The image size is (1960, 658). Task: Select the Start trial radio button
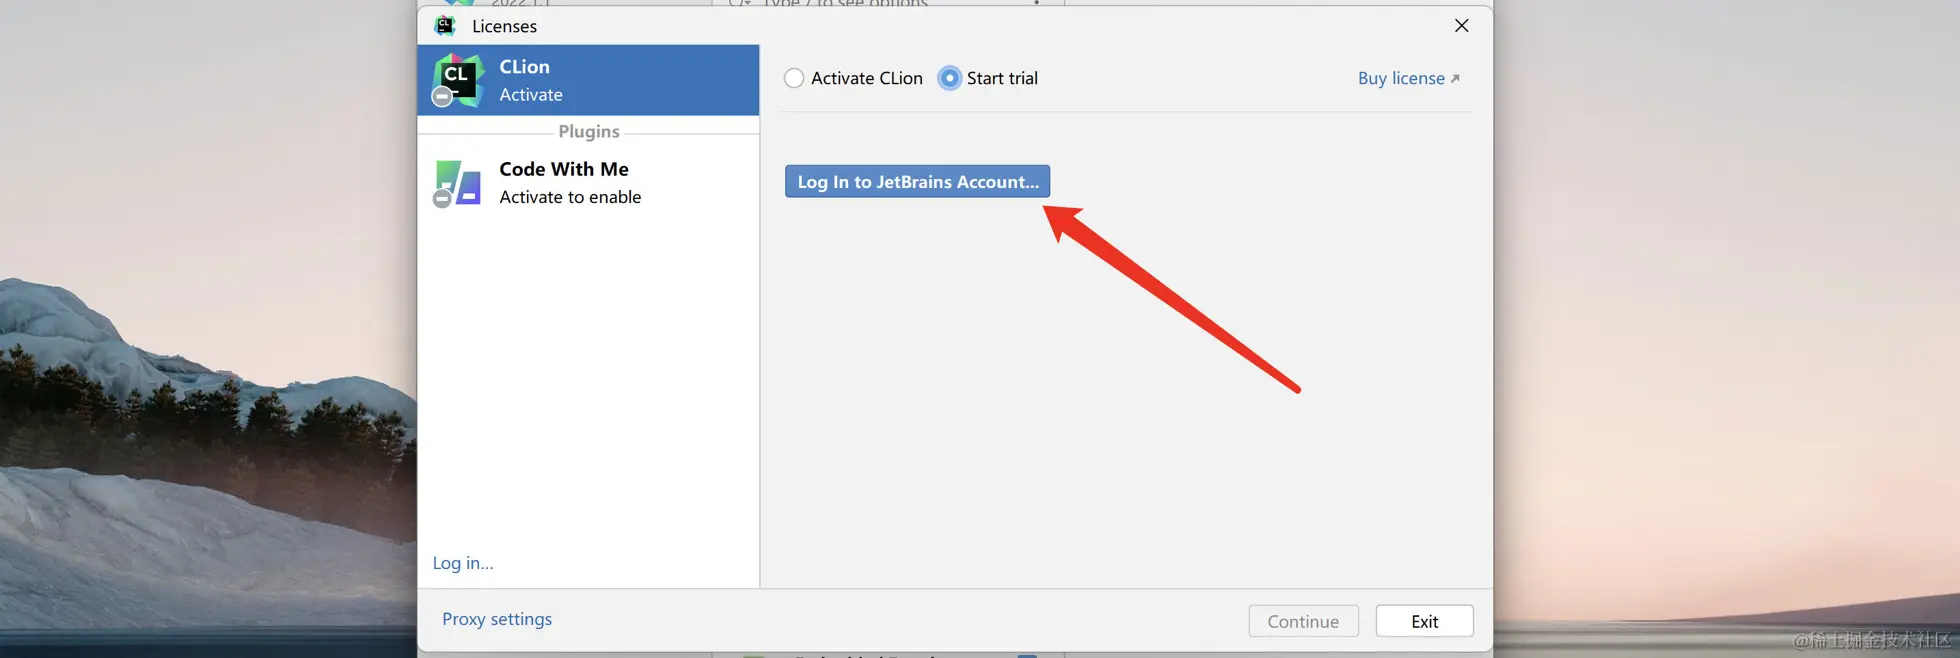950,78
